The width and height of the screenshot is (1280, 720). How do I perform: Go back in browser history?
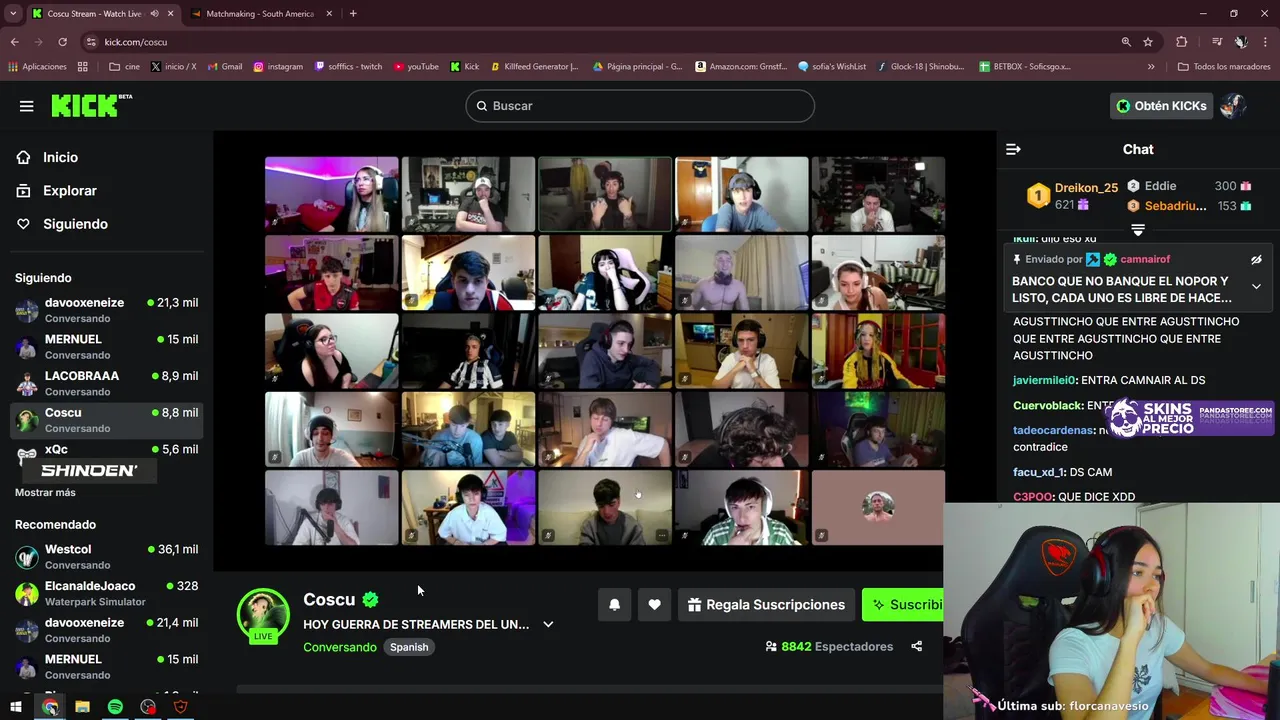[x=15, y=42]
